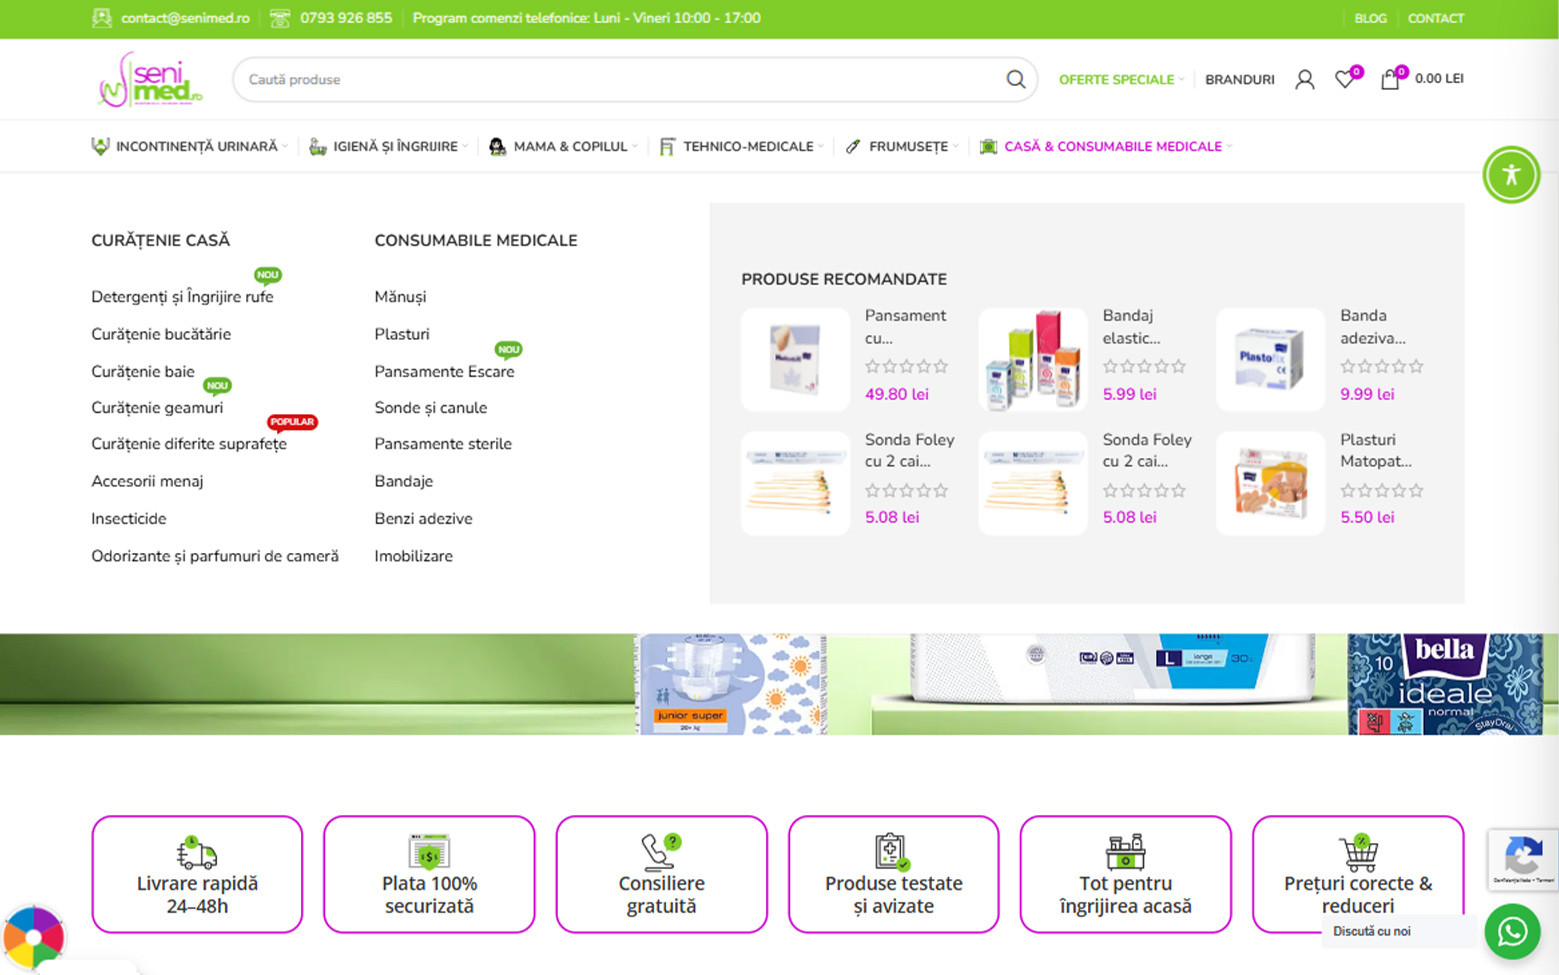Start a WhatsApp chat via green icon
This screenshot has width=1559, height=975.
pyautogui.click(x=1511, y=931)
